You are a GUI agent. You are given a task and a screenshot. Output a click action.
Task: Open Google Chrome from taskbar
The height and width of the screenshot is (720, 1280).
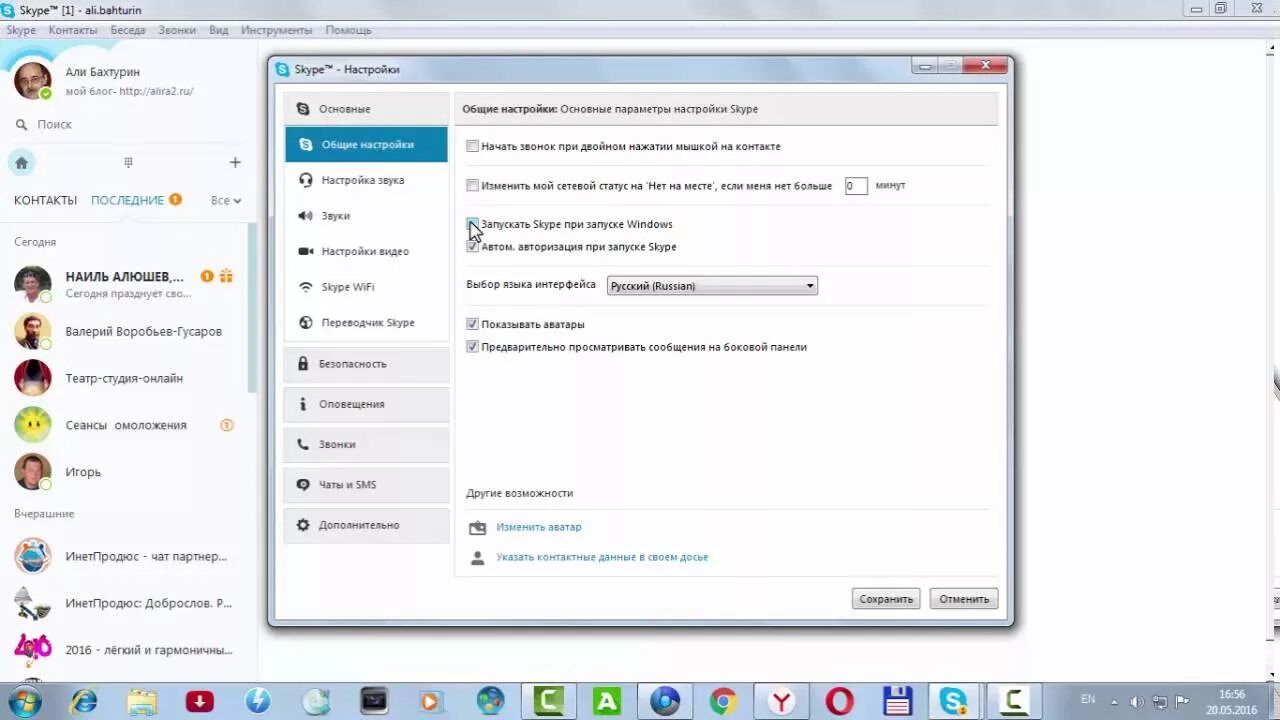(x=723, y=702)
